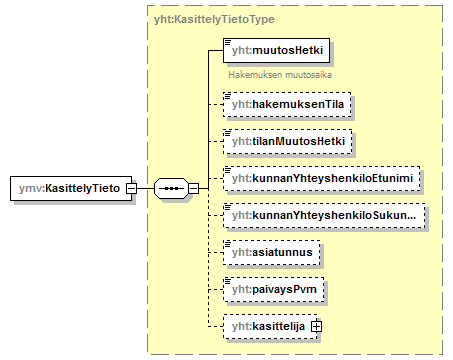Screen dimensions: 453x360
Task: Collapse the sequence compositor minus box
Action: 193,188
